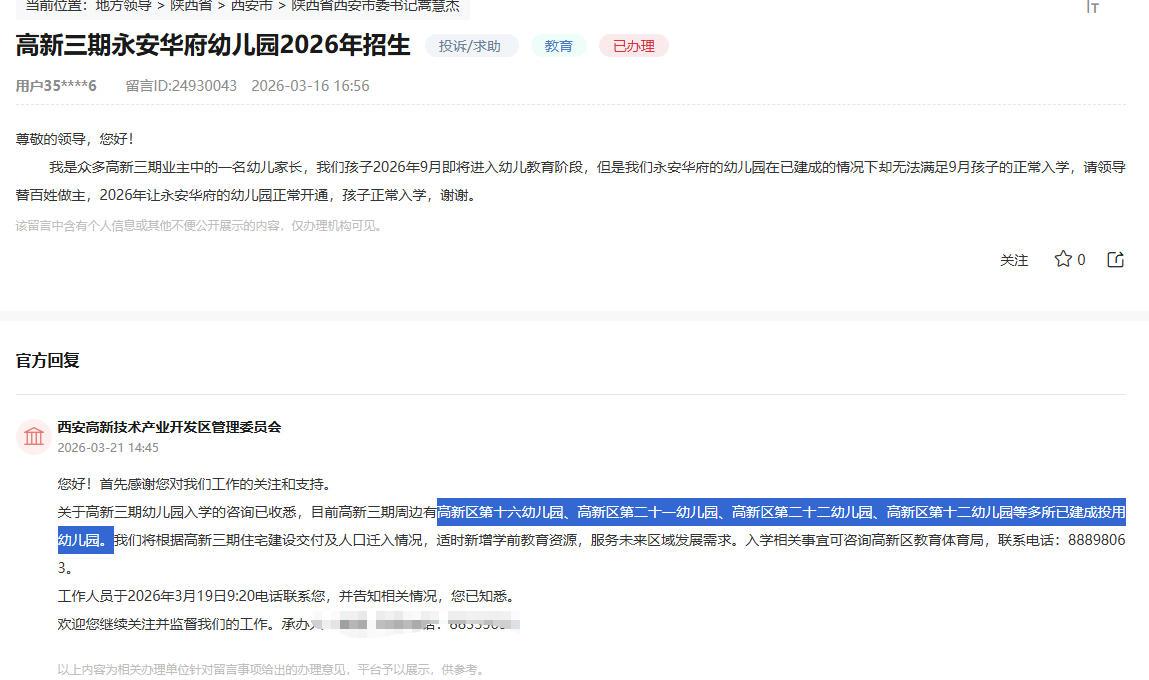The width and height of the screenshot is (1149, 680).
Task: Click the institution icon beside the agency name
Action: 33,436
